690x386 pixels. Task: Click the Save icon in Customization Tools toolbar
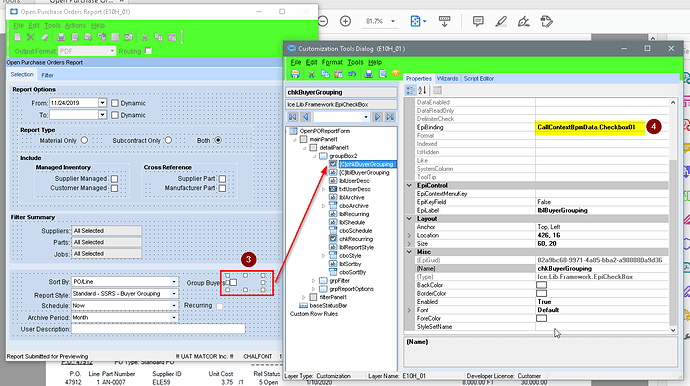pos(295,74)
